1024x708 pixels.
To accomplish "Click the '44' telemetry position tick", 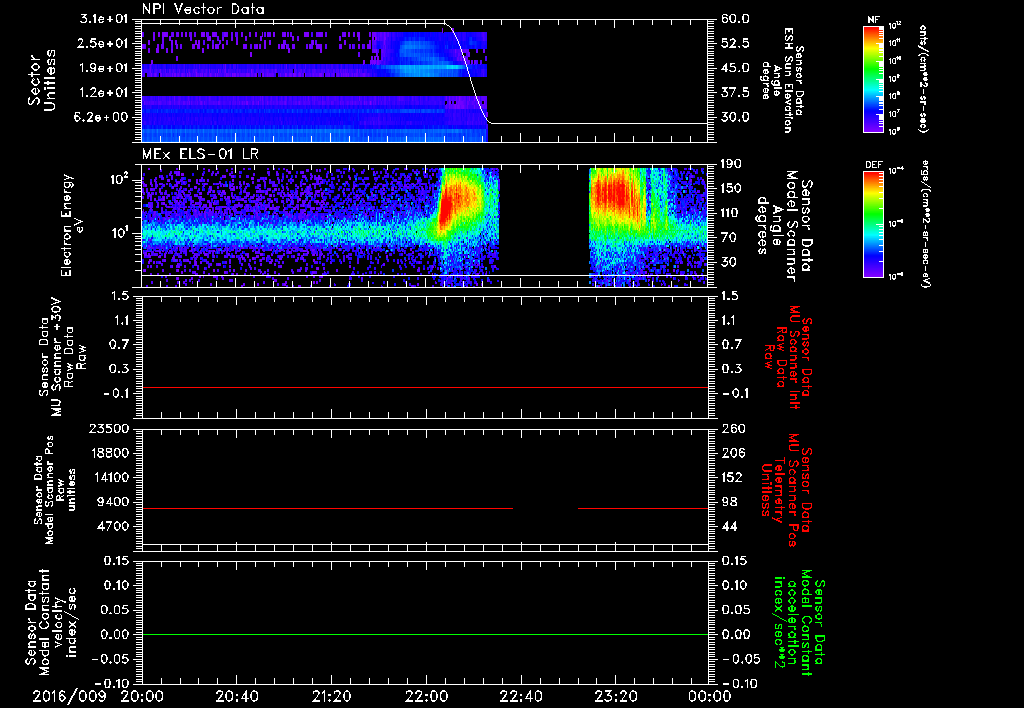I will [729, 527].
